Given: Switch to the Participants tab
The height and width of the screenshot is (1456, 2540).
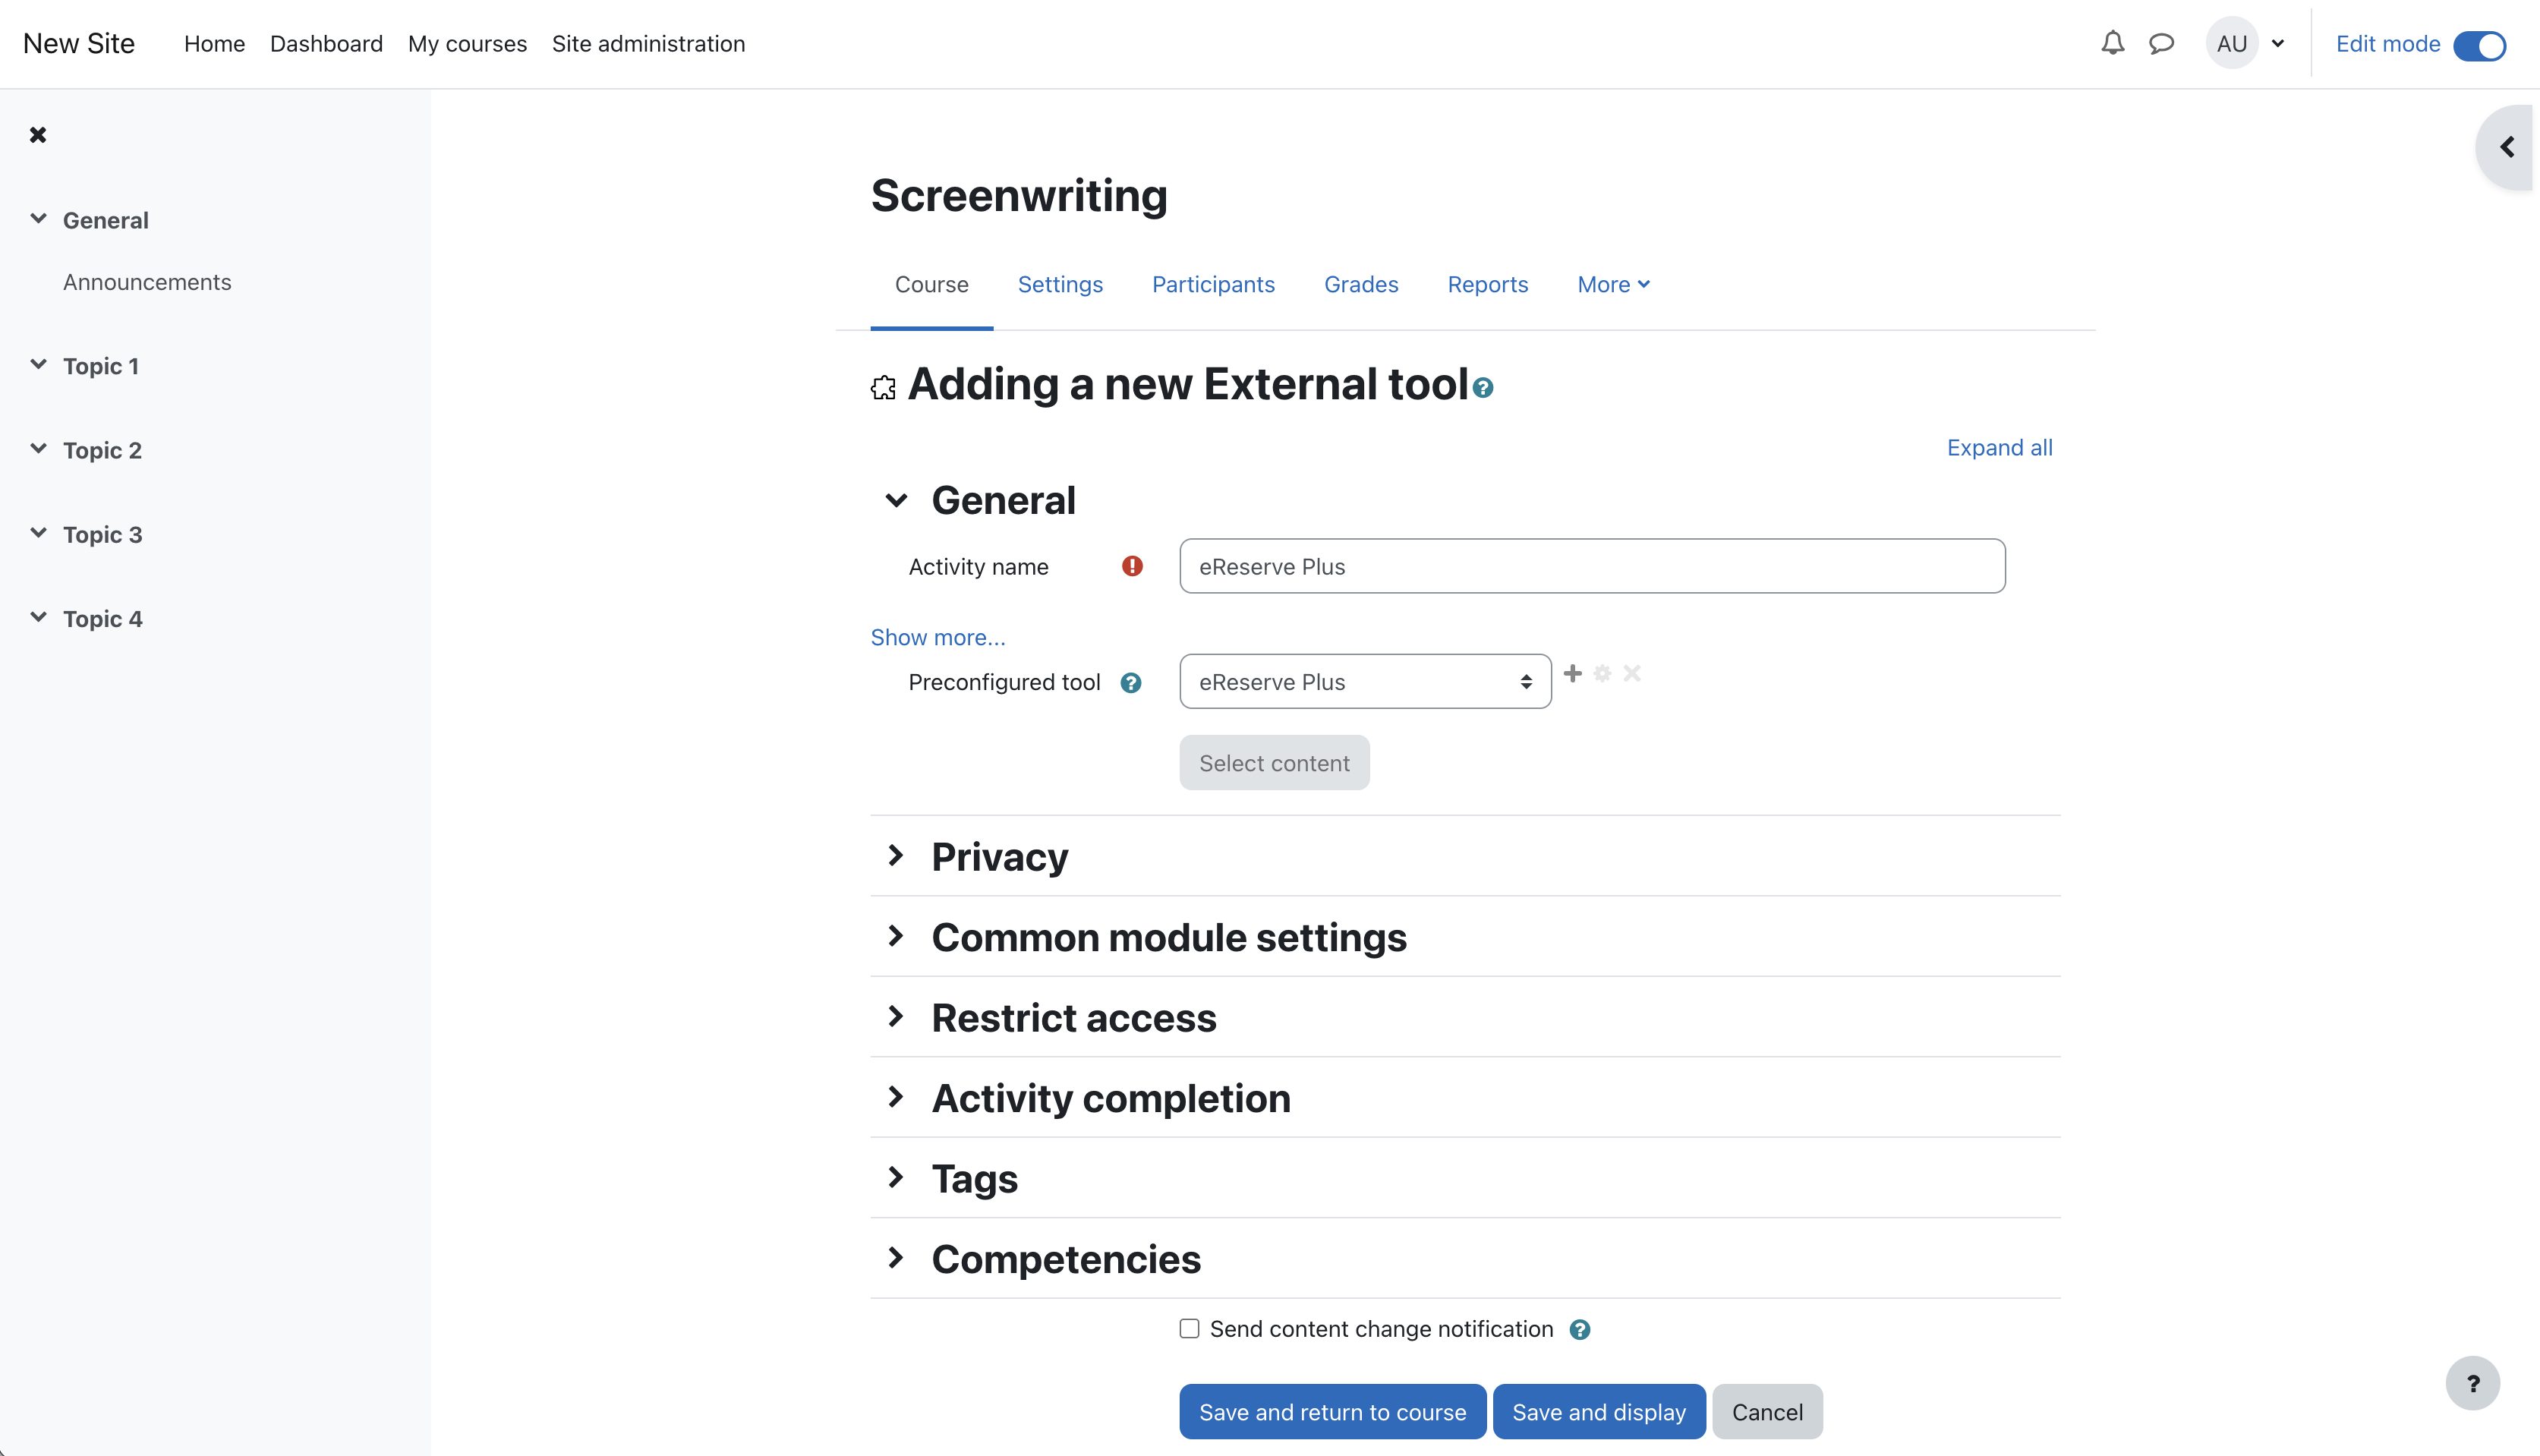Looking at the screenshot, I should click(1212, 284).
